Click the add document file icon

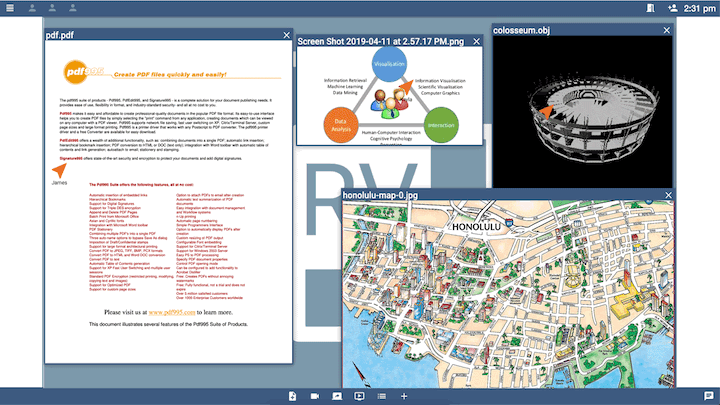pos(292,396)
